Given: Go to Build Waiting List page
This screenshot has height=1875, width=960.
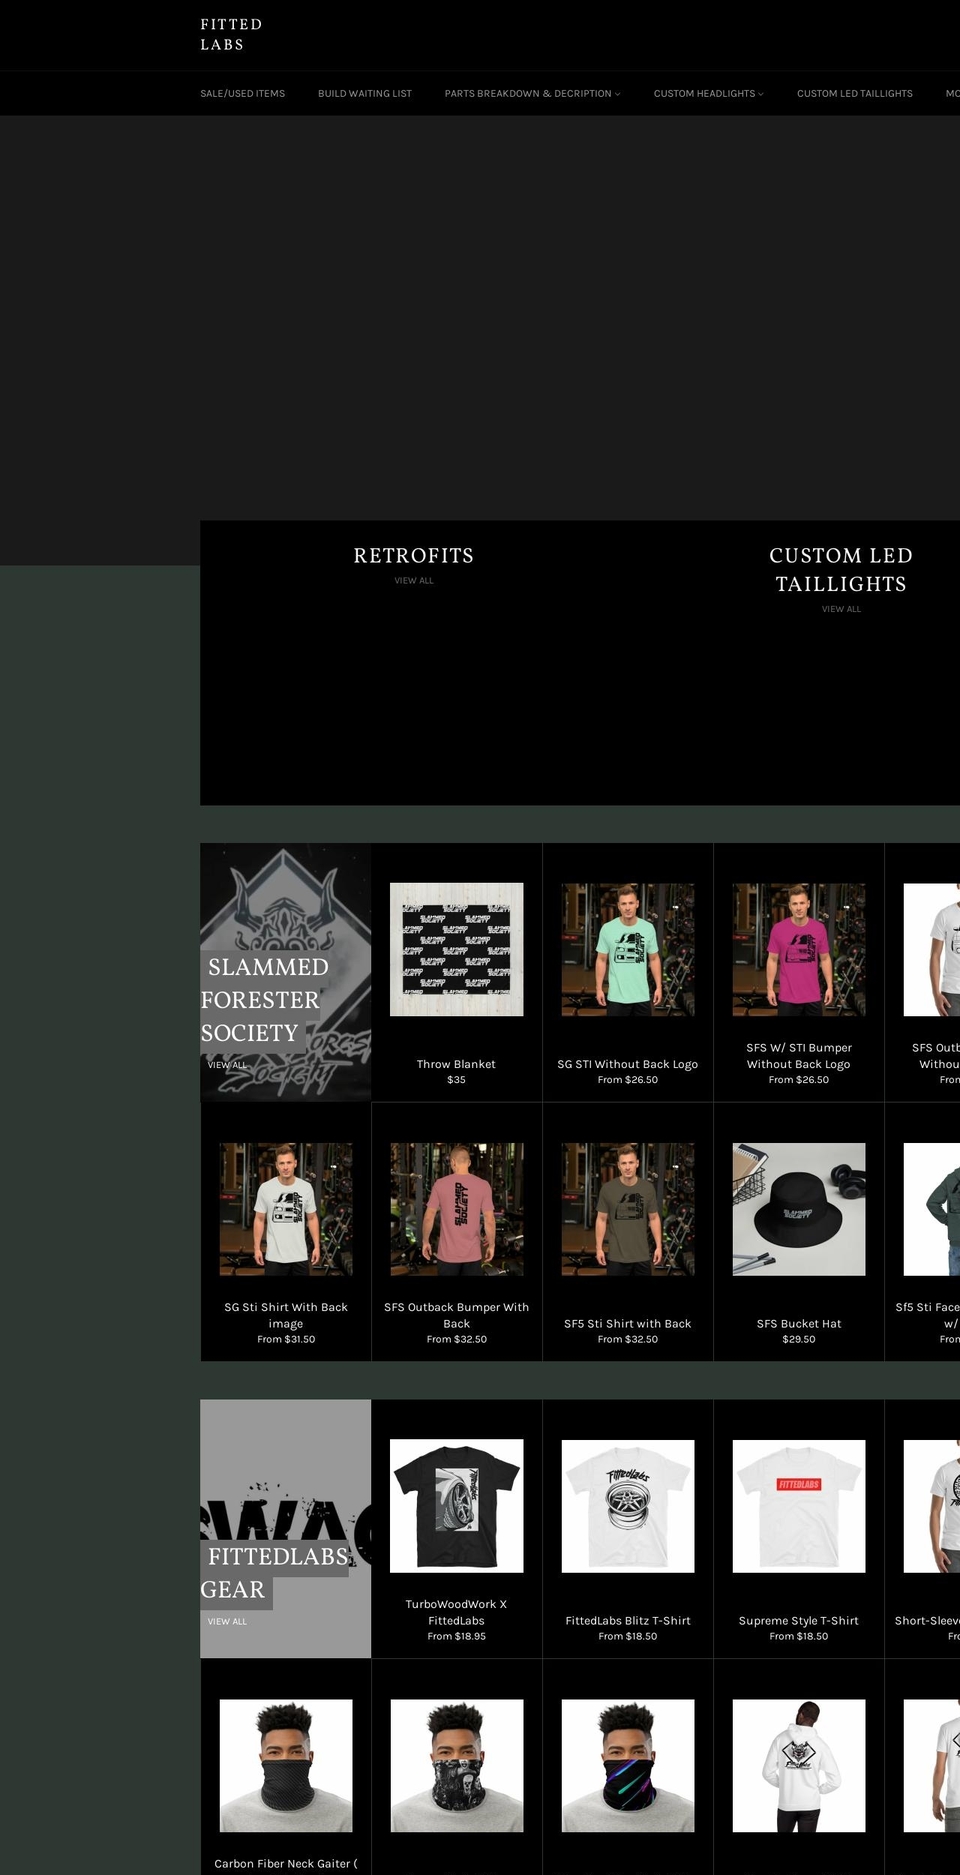Looking at the screenshot, I should (x=365, y=94).
